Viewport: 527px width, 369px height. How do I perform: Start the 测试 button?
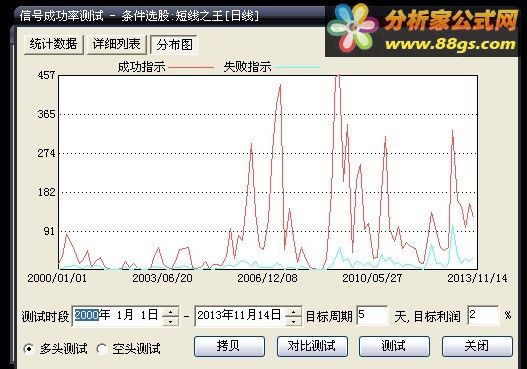tap(394, 346)
